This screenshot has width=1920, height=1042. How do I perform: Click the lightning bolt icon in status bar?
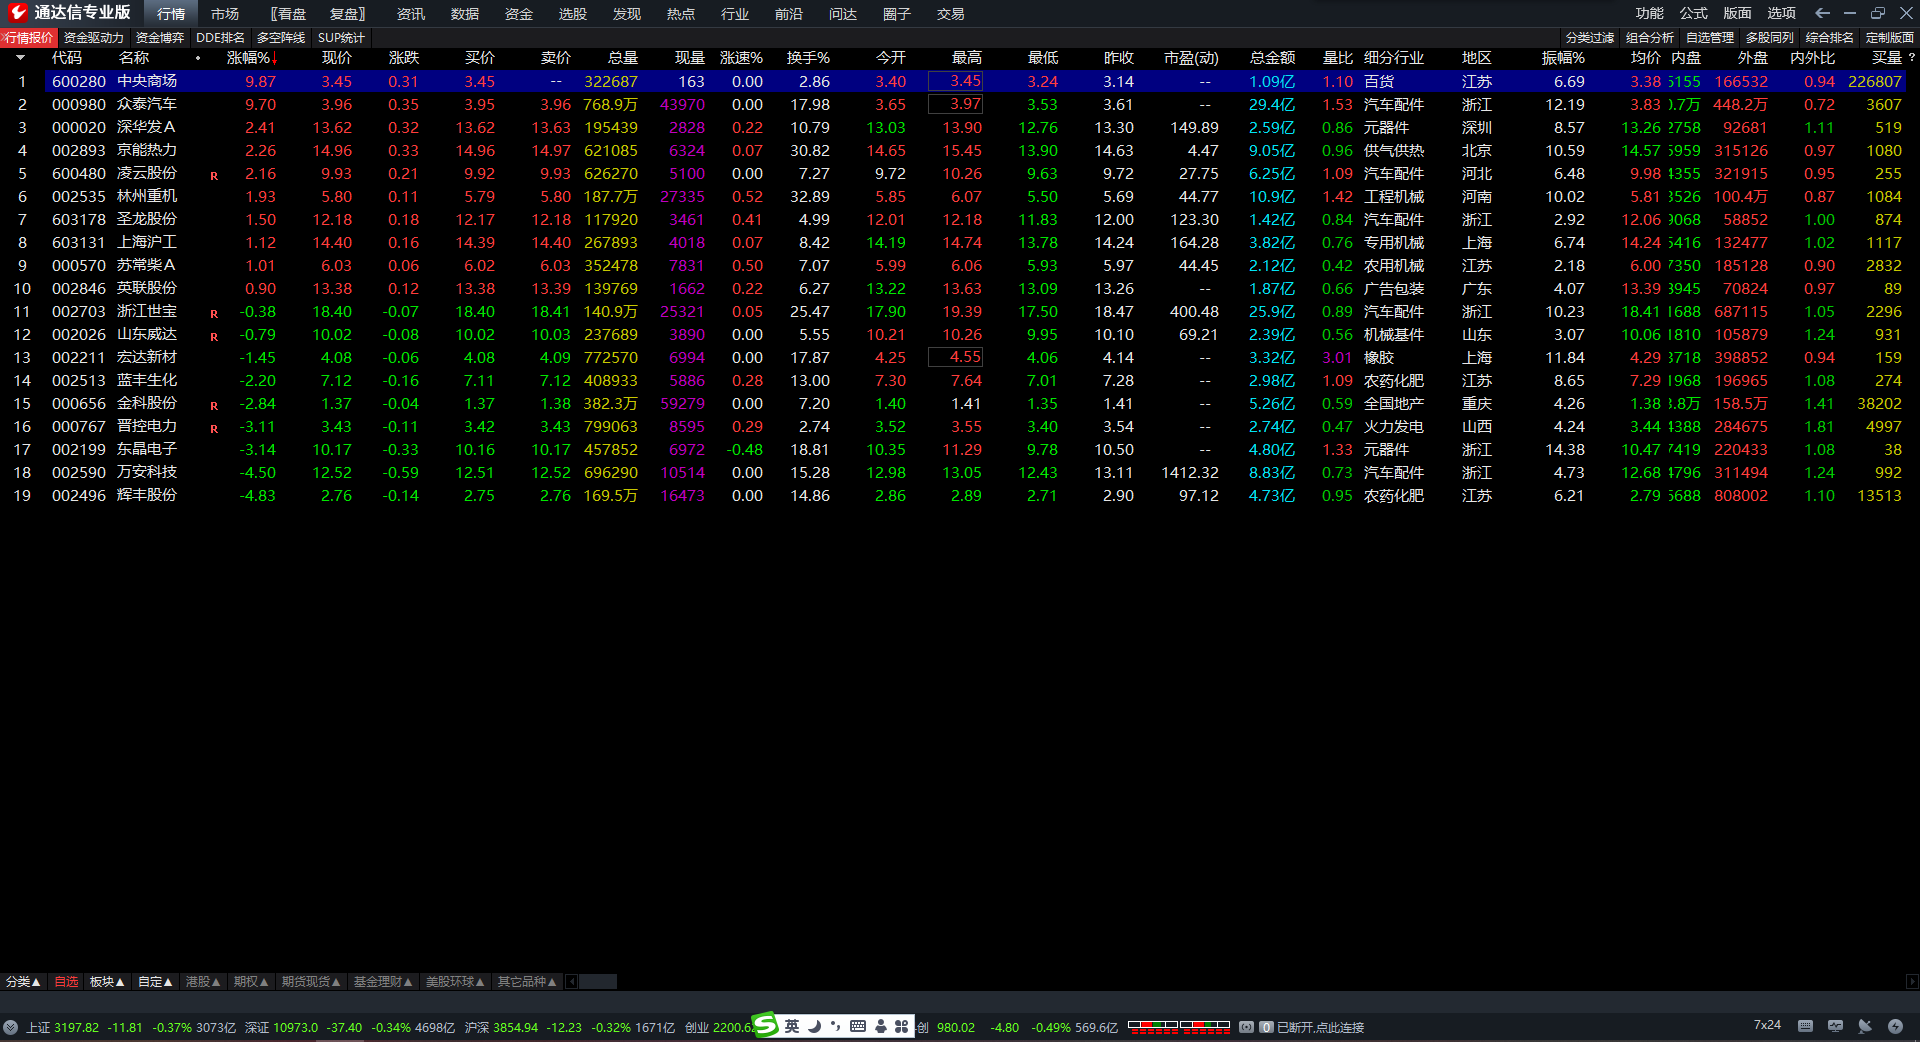[x=1895, y=1026]
